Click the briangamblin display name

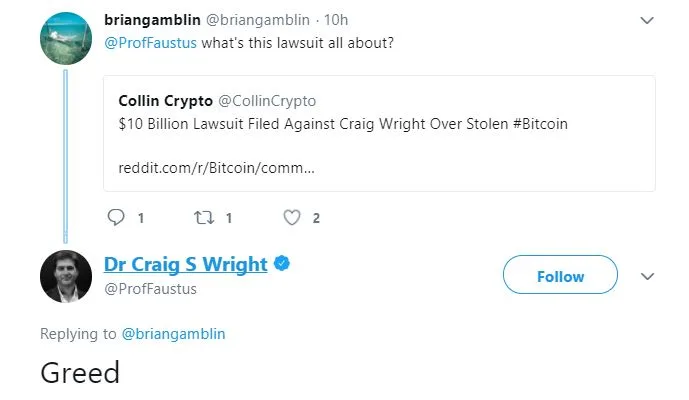point(152,20)
